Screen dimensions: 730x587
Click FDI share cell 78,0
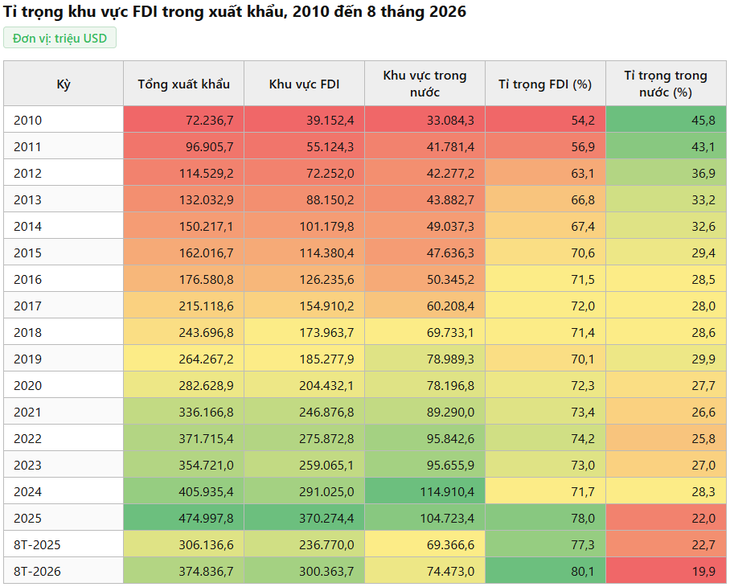click(x=545, y=518)
